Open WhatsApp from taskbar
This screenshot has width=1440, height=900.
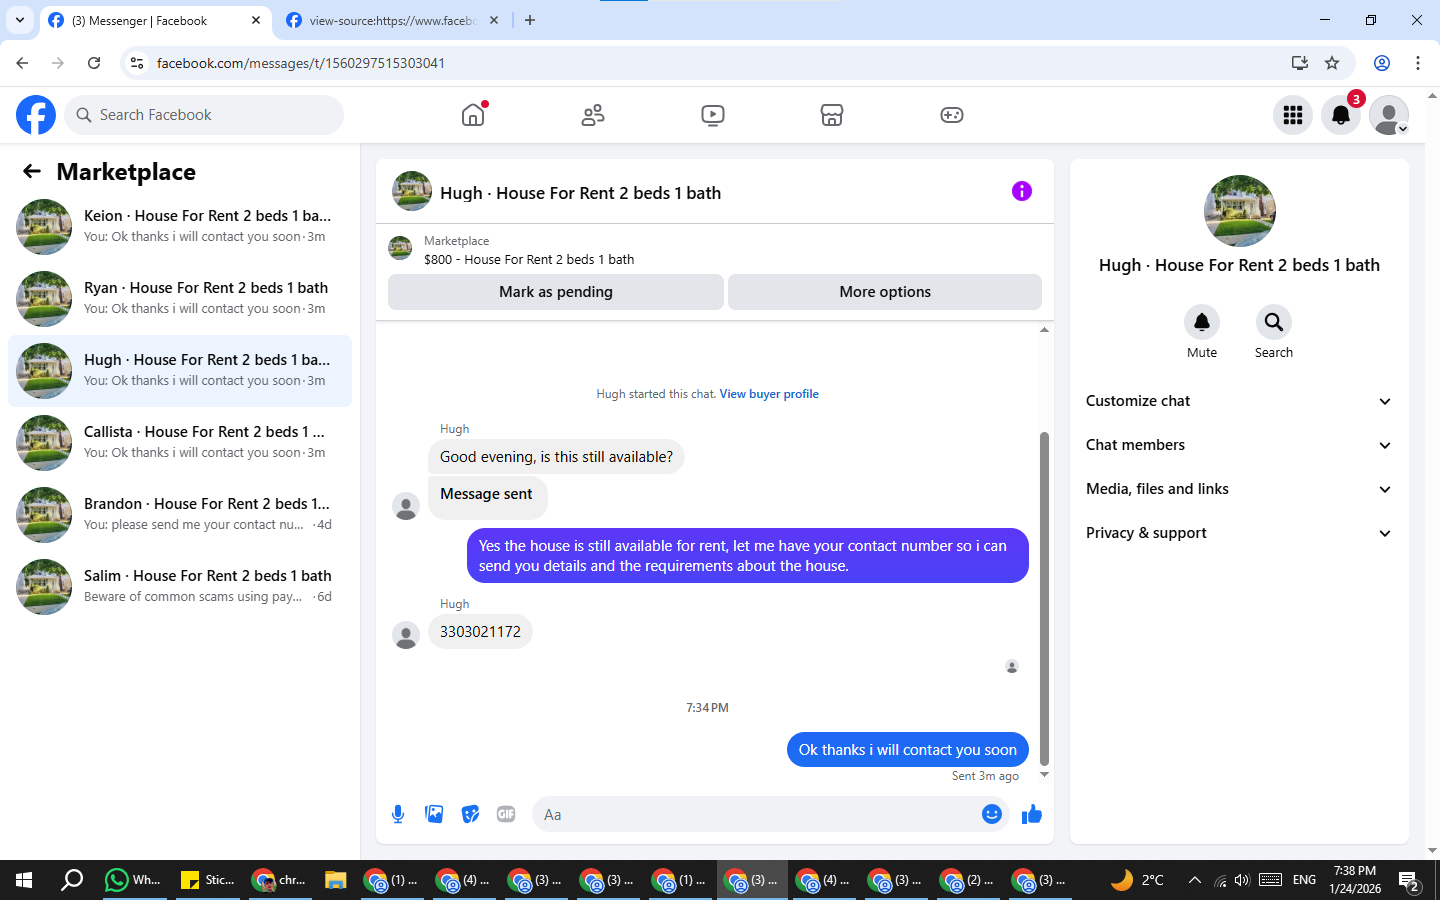click(x=133, y=880)
